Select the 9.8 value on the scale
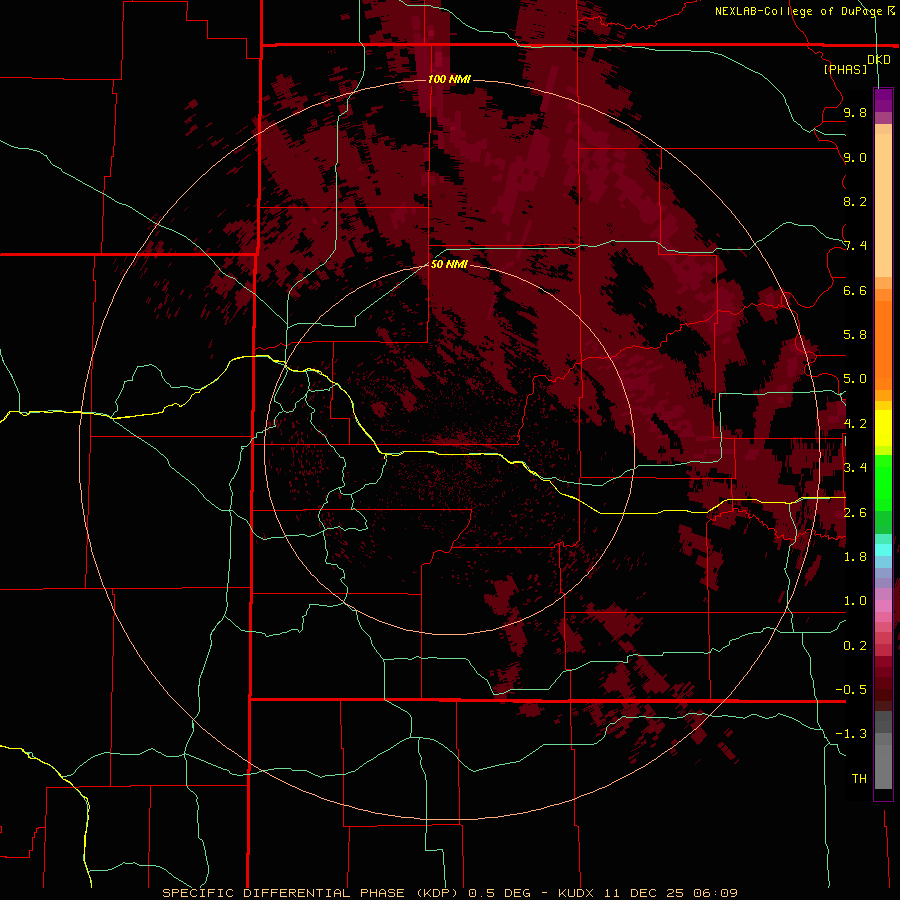Screen dimensions: 900x900 [855, 112]
